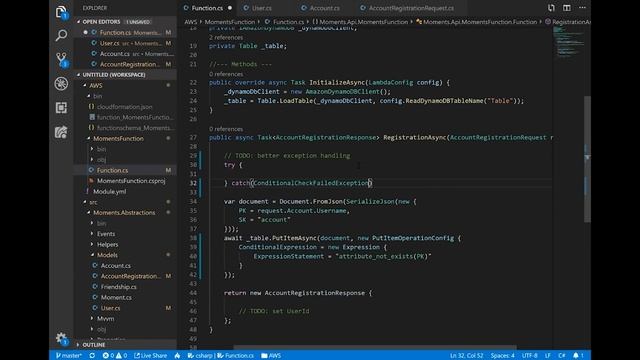The width and height of the screenshot is (640, 360).
Task: Switch to the User.cs tab
Action: coord(262,8)
